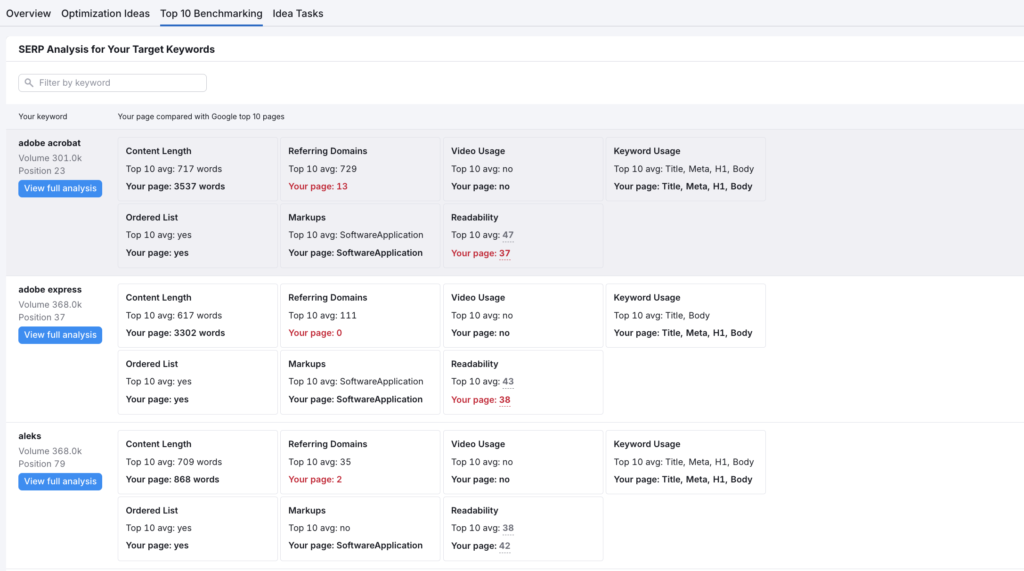This screenshot has width=1024, height=571.
Task: Click aleks Readability your page 42
Action: (505, 546)
